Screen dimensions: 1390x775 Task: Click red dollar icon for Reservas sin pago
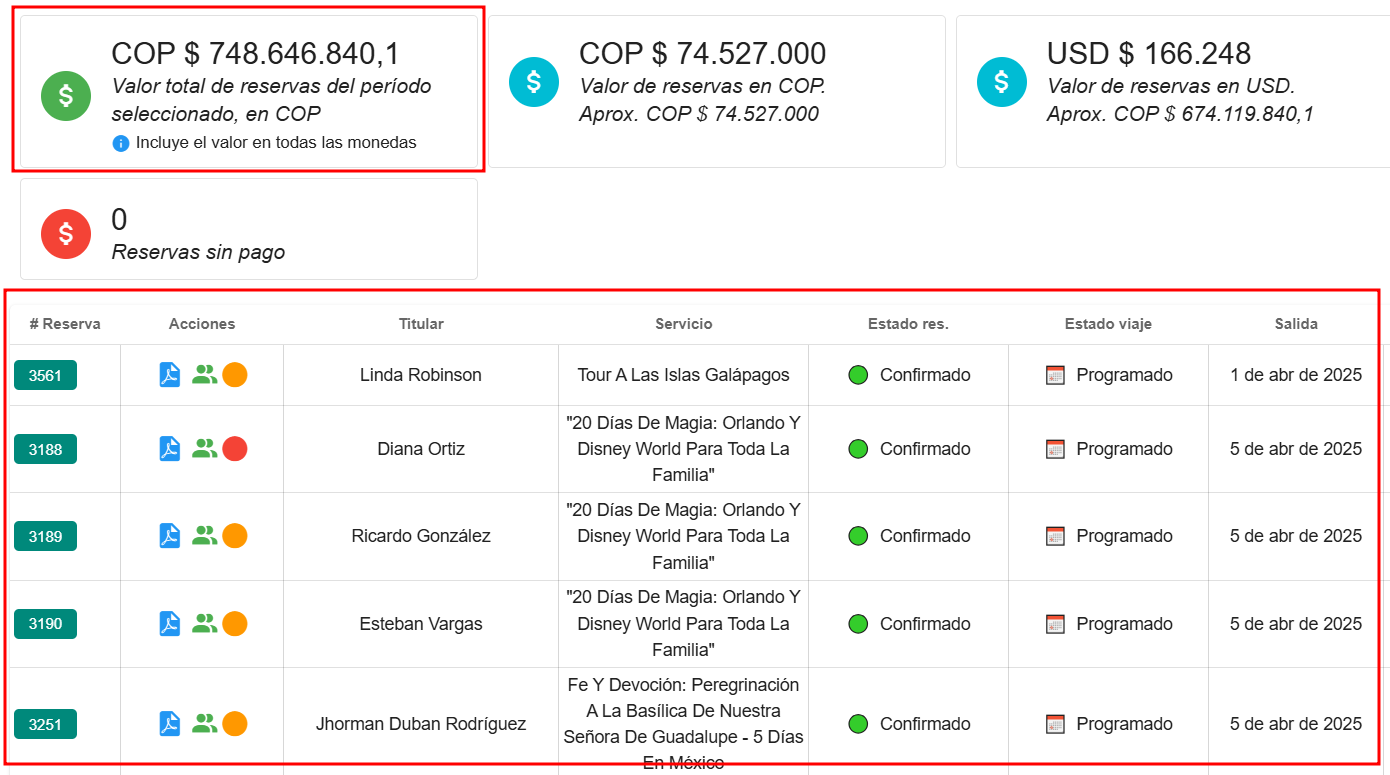(66, 234)
